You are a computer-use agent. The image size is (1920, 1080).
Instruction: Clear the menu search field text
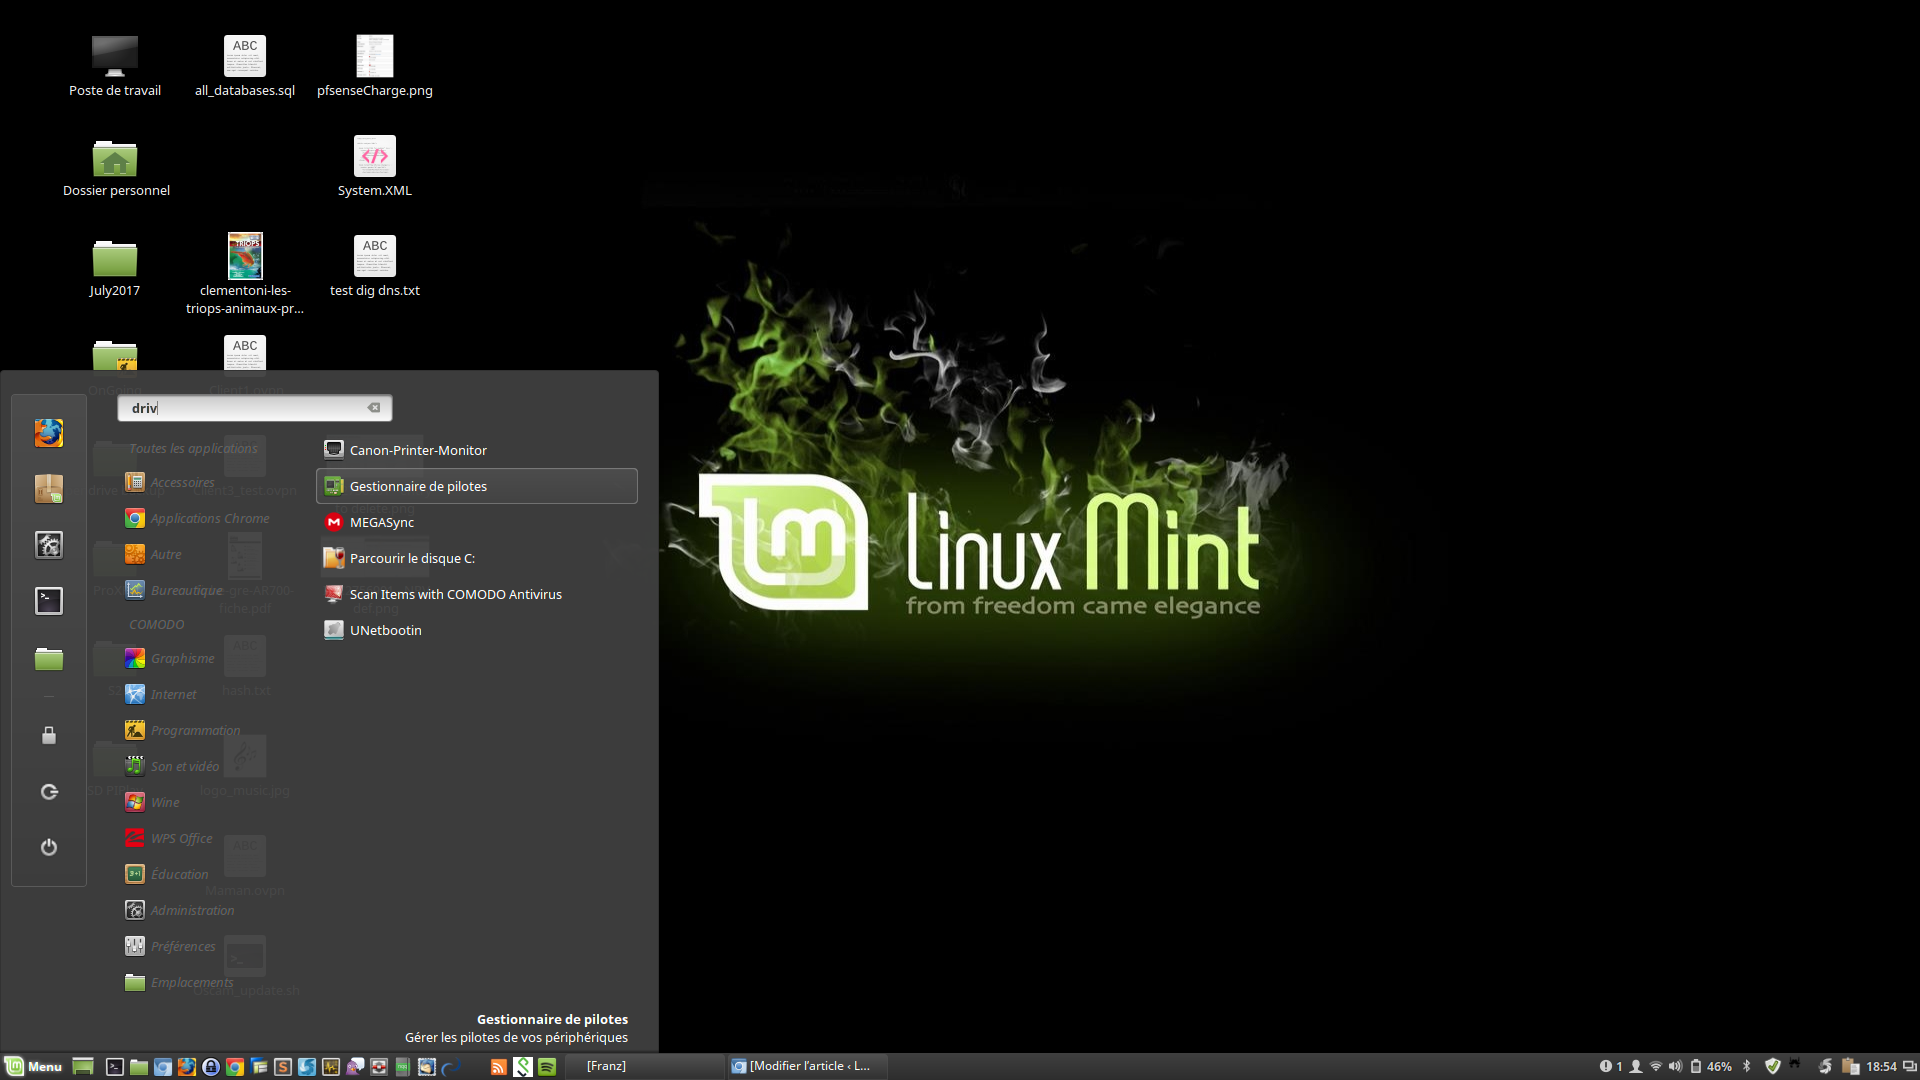click(374, 408)
